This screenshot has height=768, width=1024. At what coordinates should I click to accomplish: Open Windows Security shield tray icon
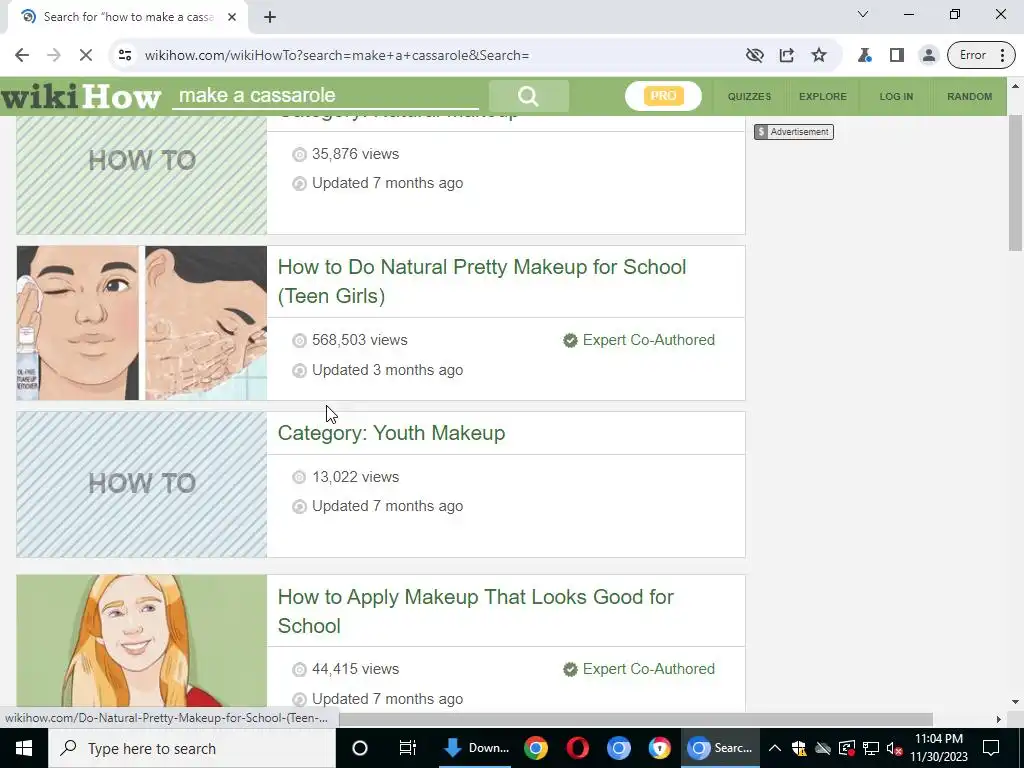[x=799, y=748]
